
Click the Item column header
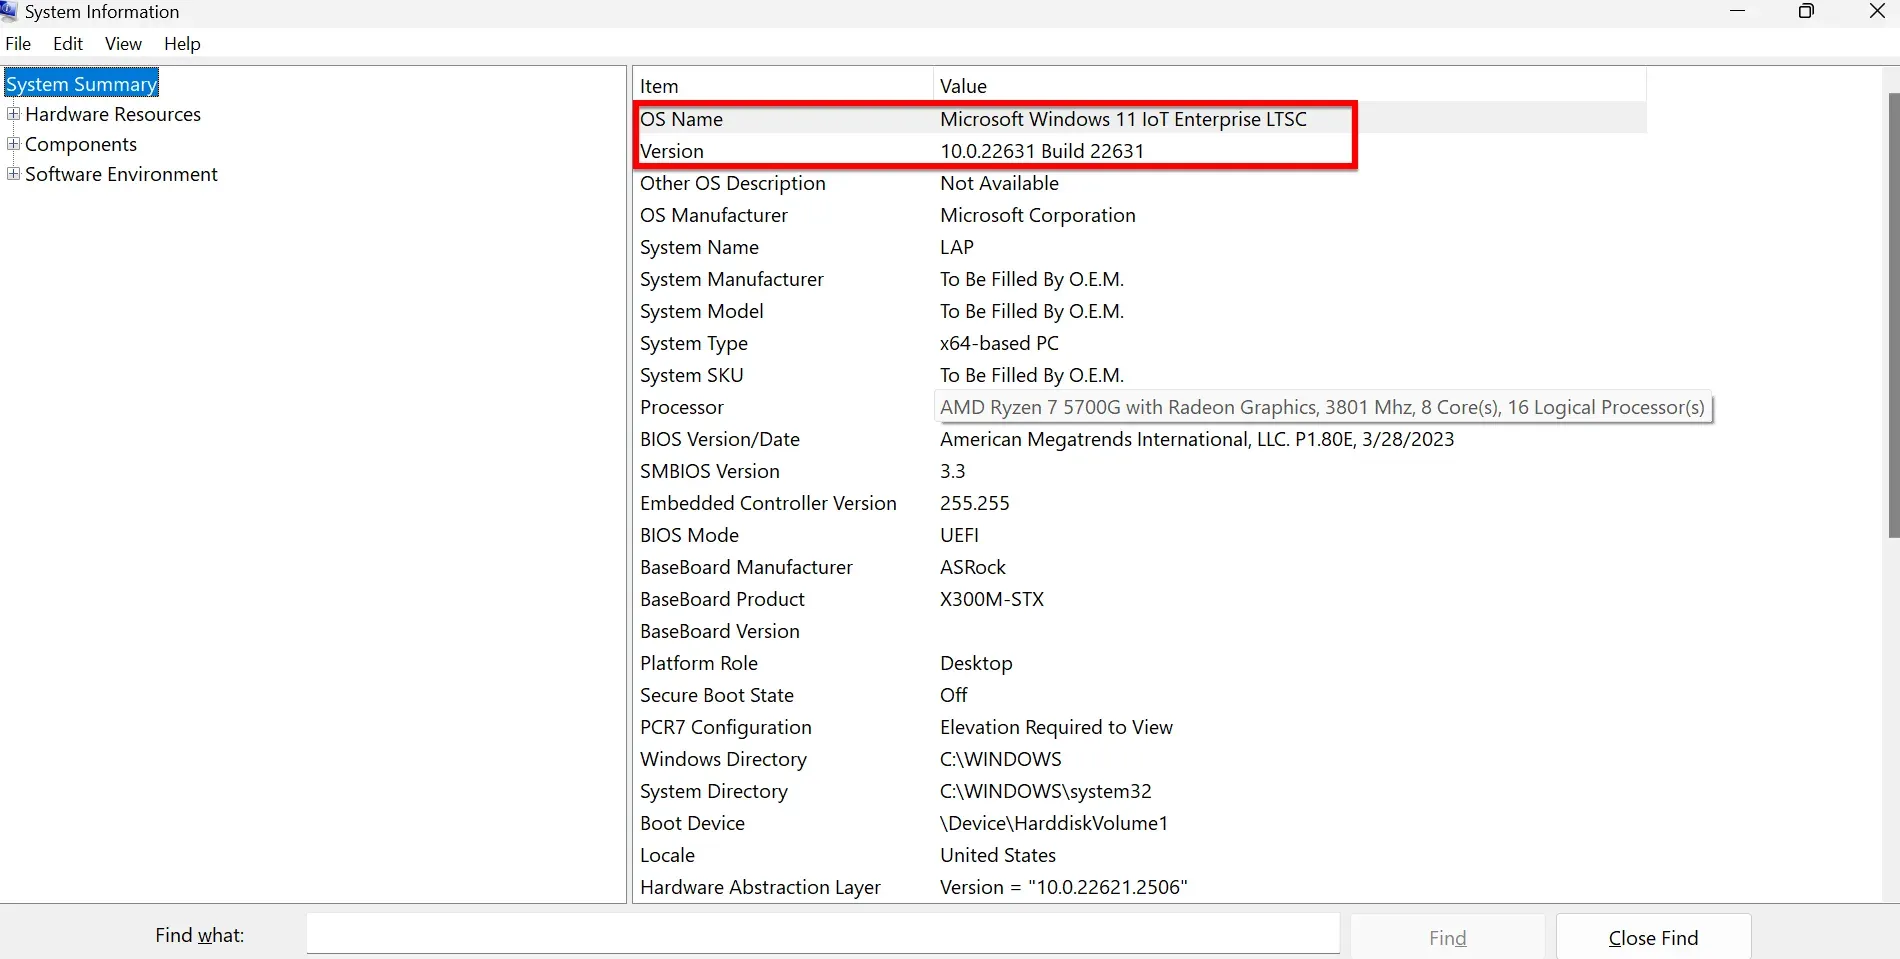pos(658,85)
